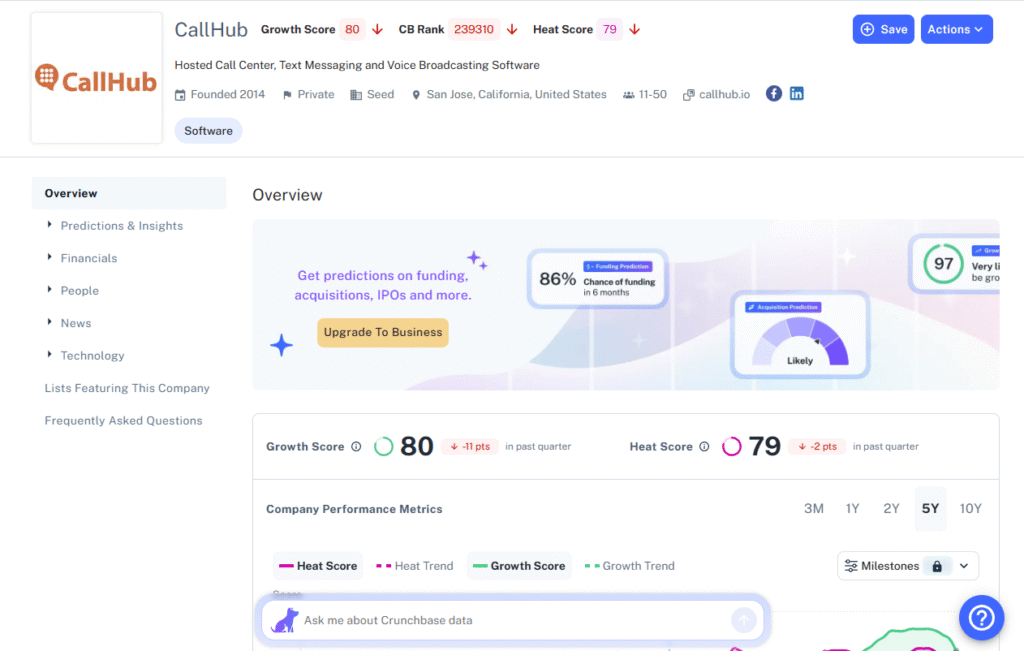Click the CB Rank value 239310
1024x651 pixels.
473,29
